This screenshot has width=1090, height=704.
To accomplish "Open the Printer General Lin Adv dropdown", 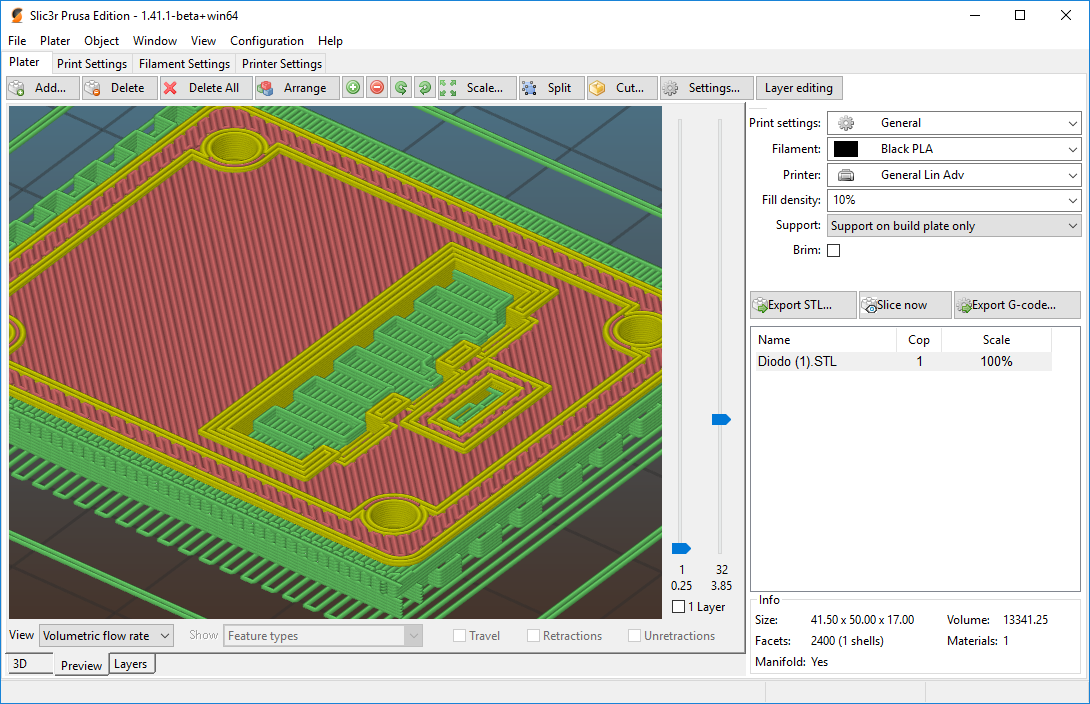I will [x=954, y=175].
